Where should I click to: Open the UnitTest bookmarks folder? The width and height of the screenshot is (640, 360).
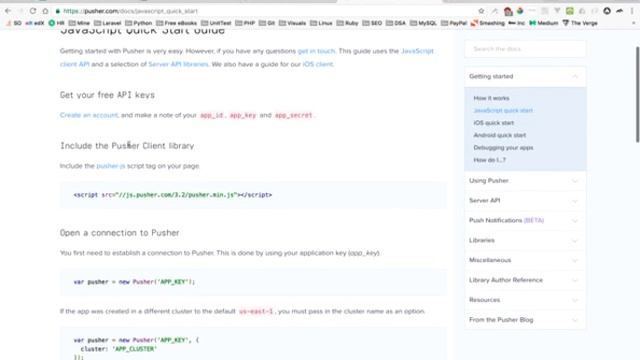click(x=216, y=23)
